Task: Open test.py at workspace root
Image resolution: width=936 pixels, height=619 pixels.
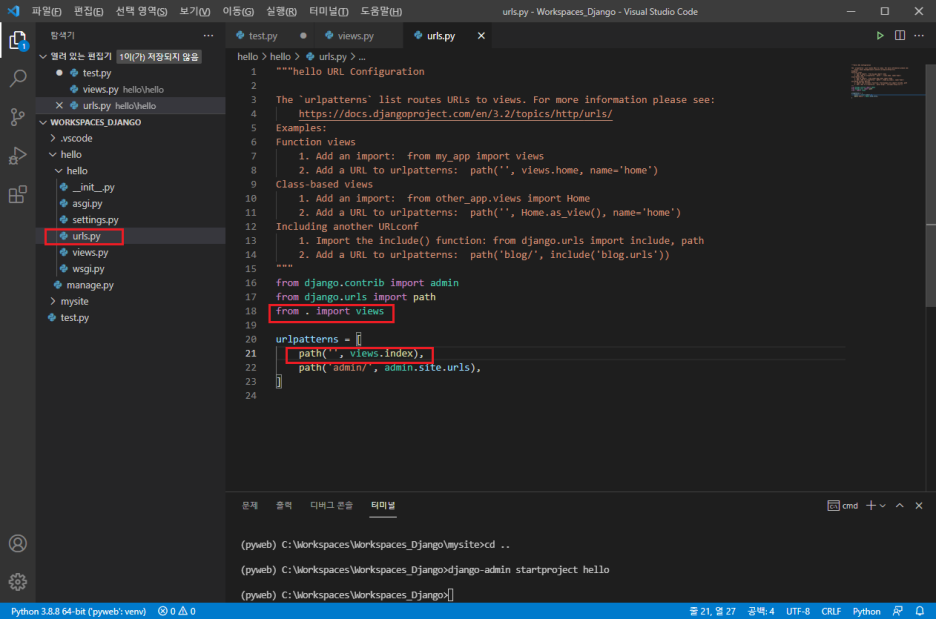Action: (x=75, y=318)
